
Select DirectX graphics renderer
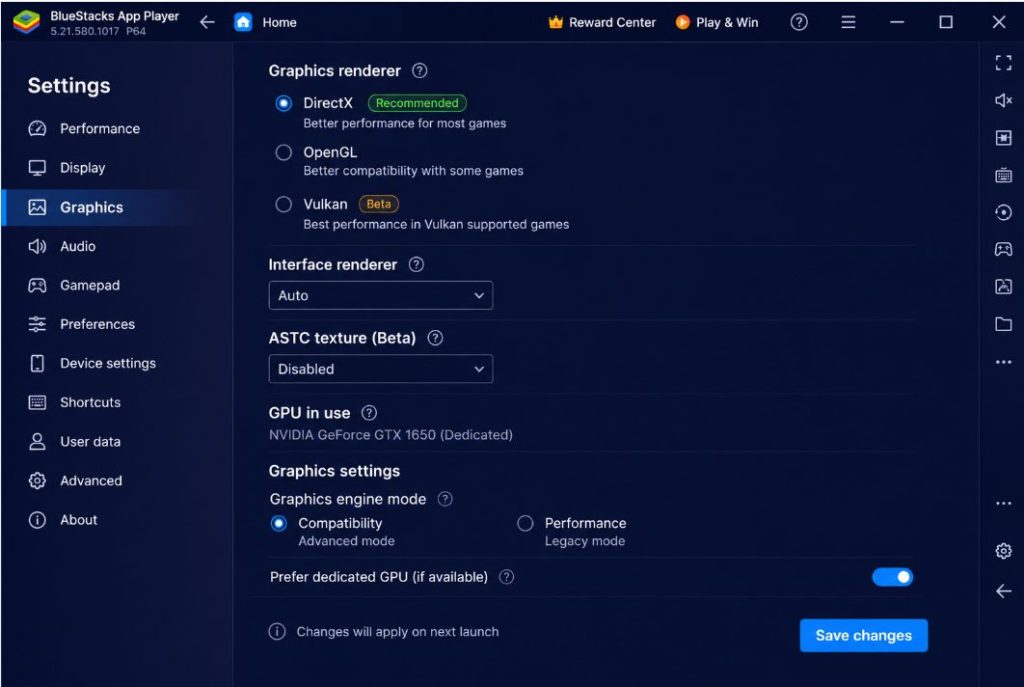[283, 103]
